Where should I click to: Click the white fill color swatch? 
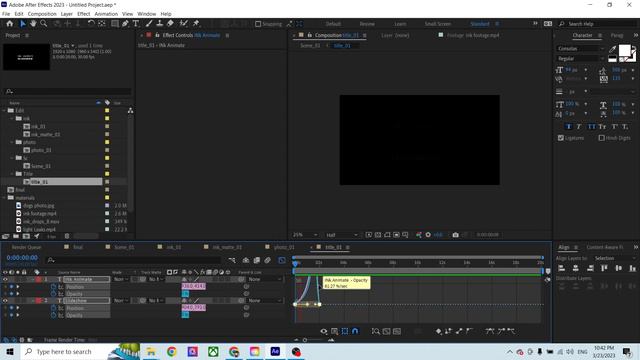click(624, 50)
